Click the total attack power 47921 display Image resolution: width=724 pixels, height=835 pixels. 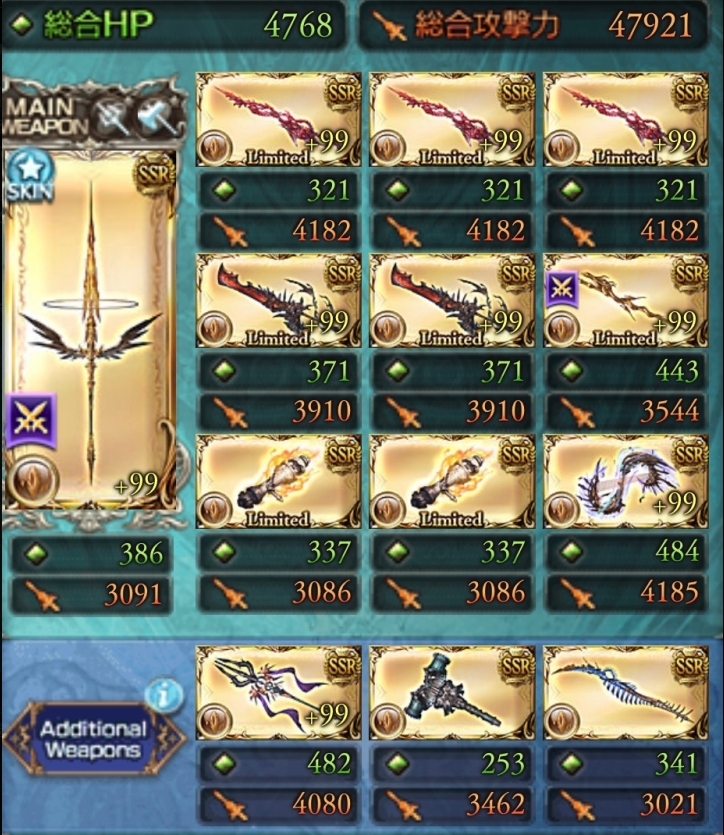coord(534,25)
